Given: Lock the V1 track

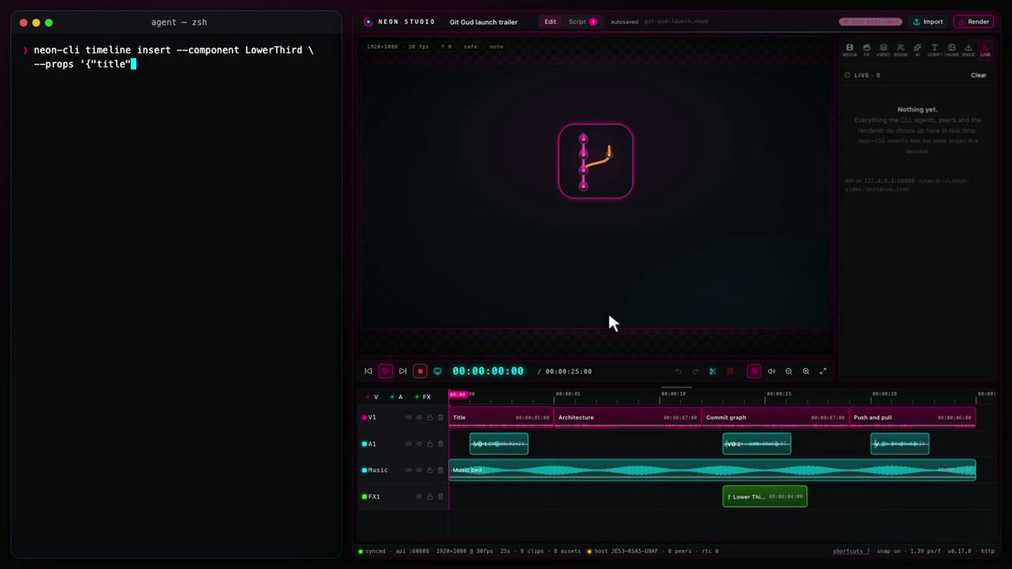Looking at the screenshot, I should [430, 417].
